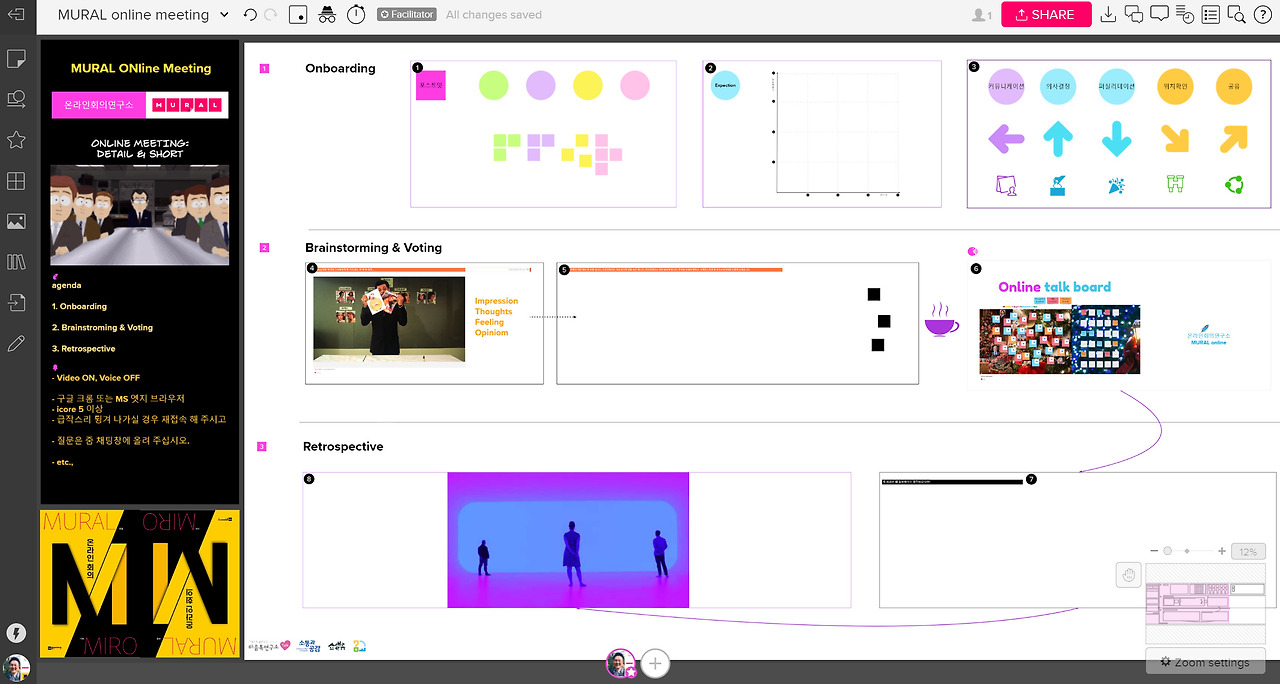This screenshot has height=684, width=1280.
Task: Click the blue Expection circle
Action: point(725,86)
